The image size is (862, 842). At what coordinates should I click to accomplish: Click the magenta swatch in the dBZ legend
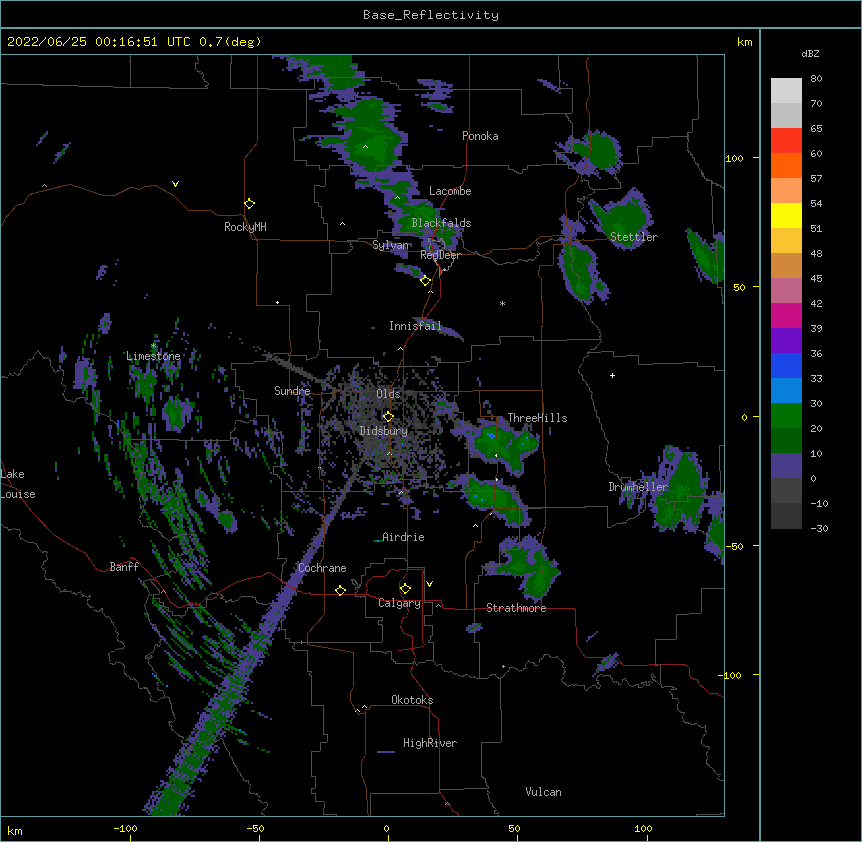(x=786, y=315)
